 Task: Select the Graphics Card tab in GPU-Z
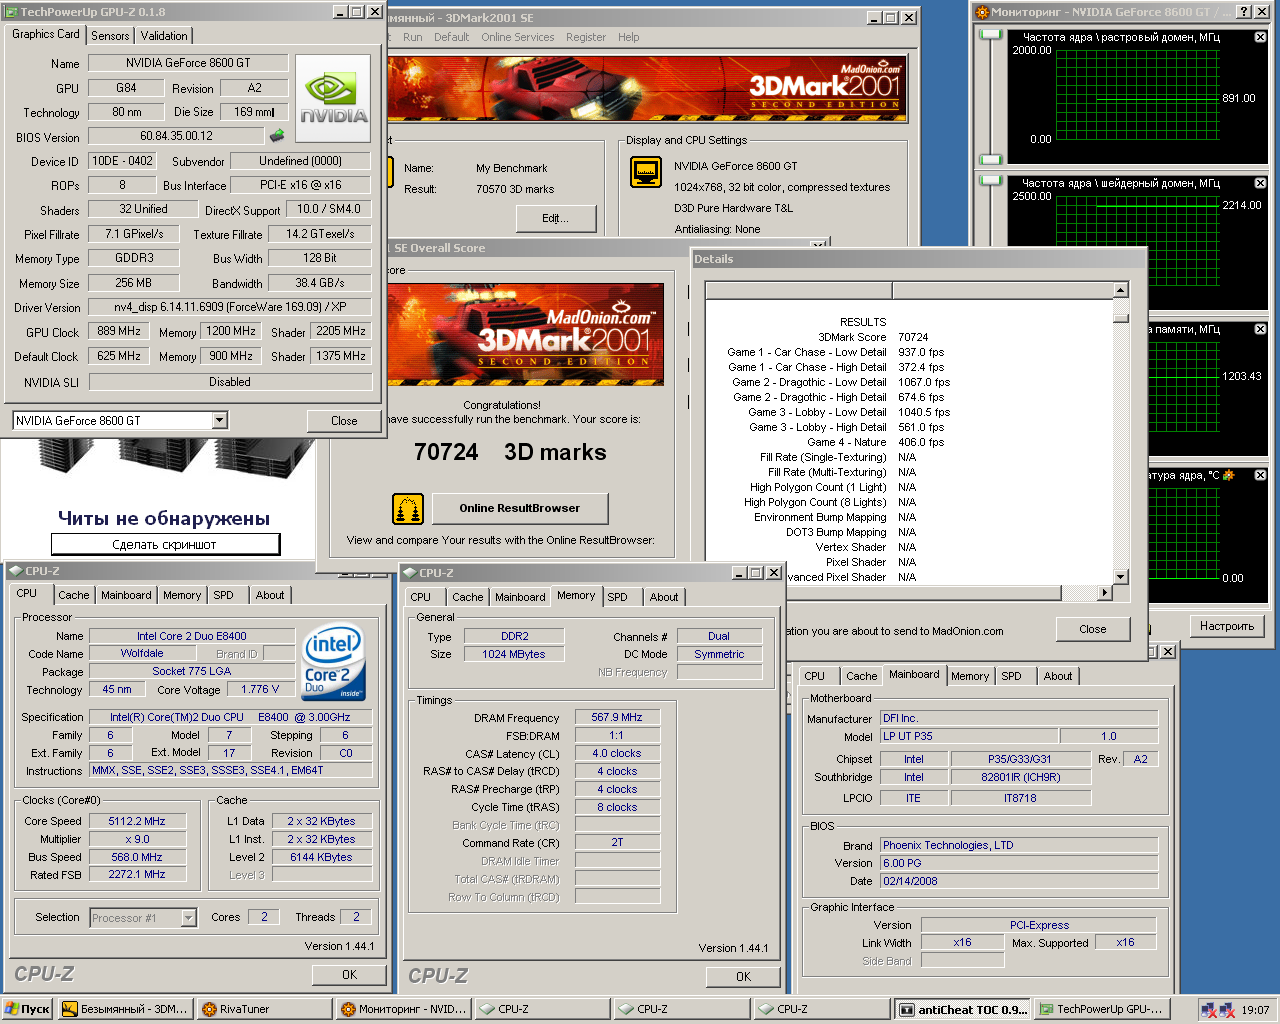coord(45,34)
